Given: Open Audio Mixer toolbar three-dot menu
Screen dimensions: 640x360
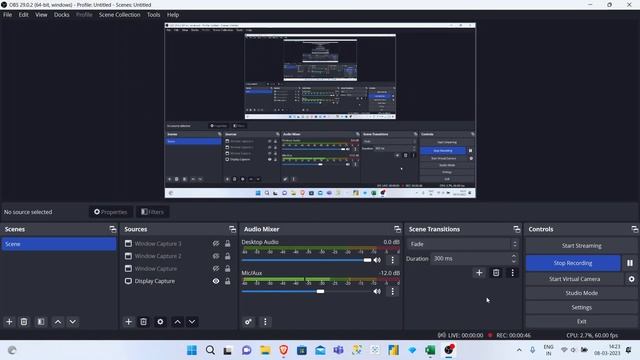Looking at the screenshot, I should pos(265,322).
